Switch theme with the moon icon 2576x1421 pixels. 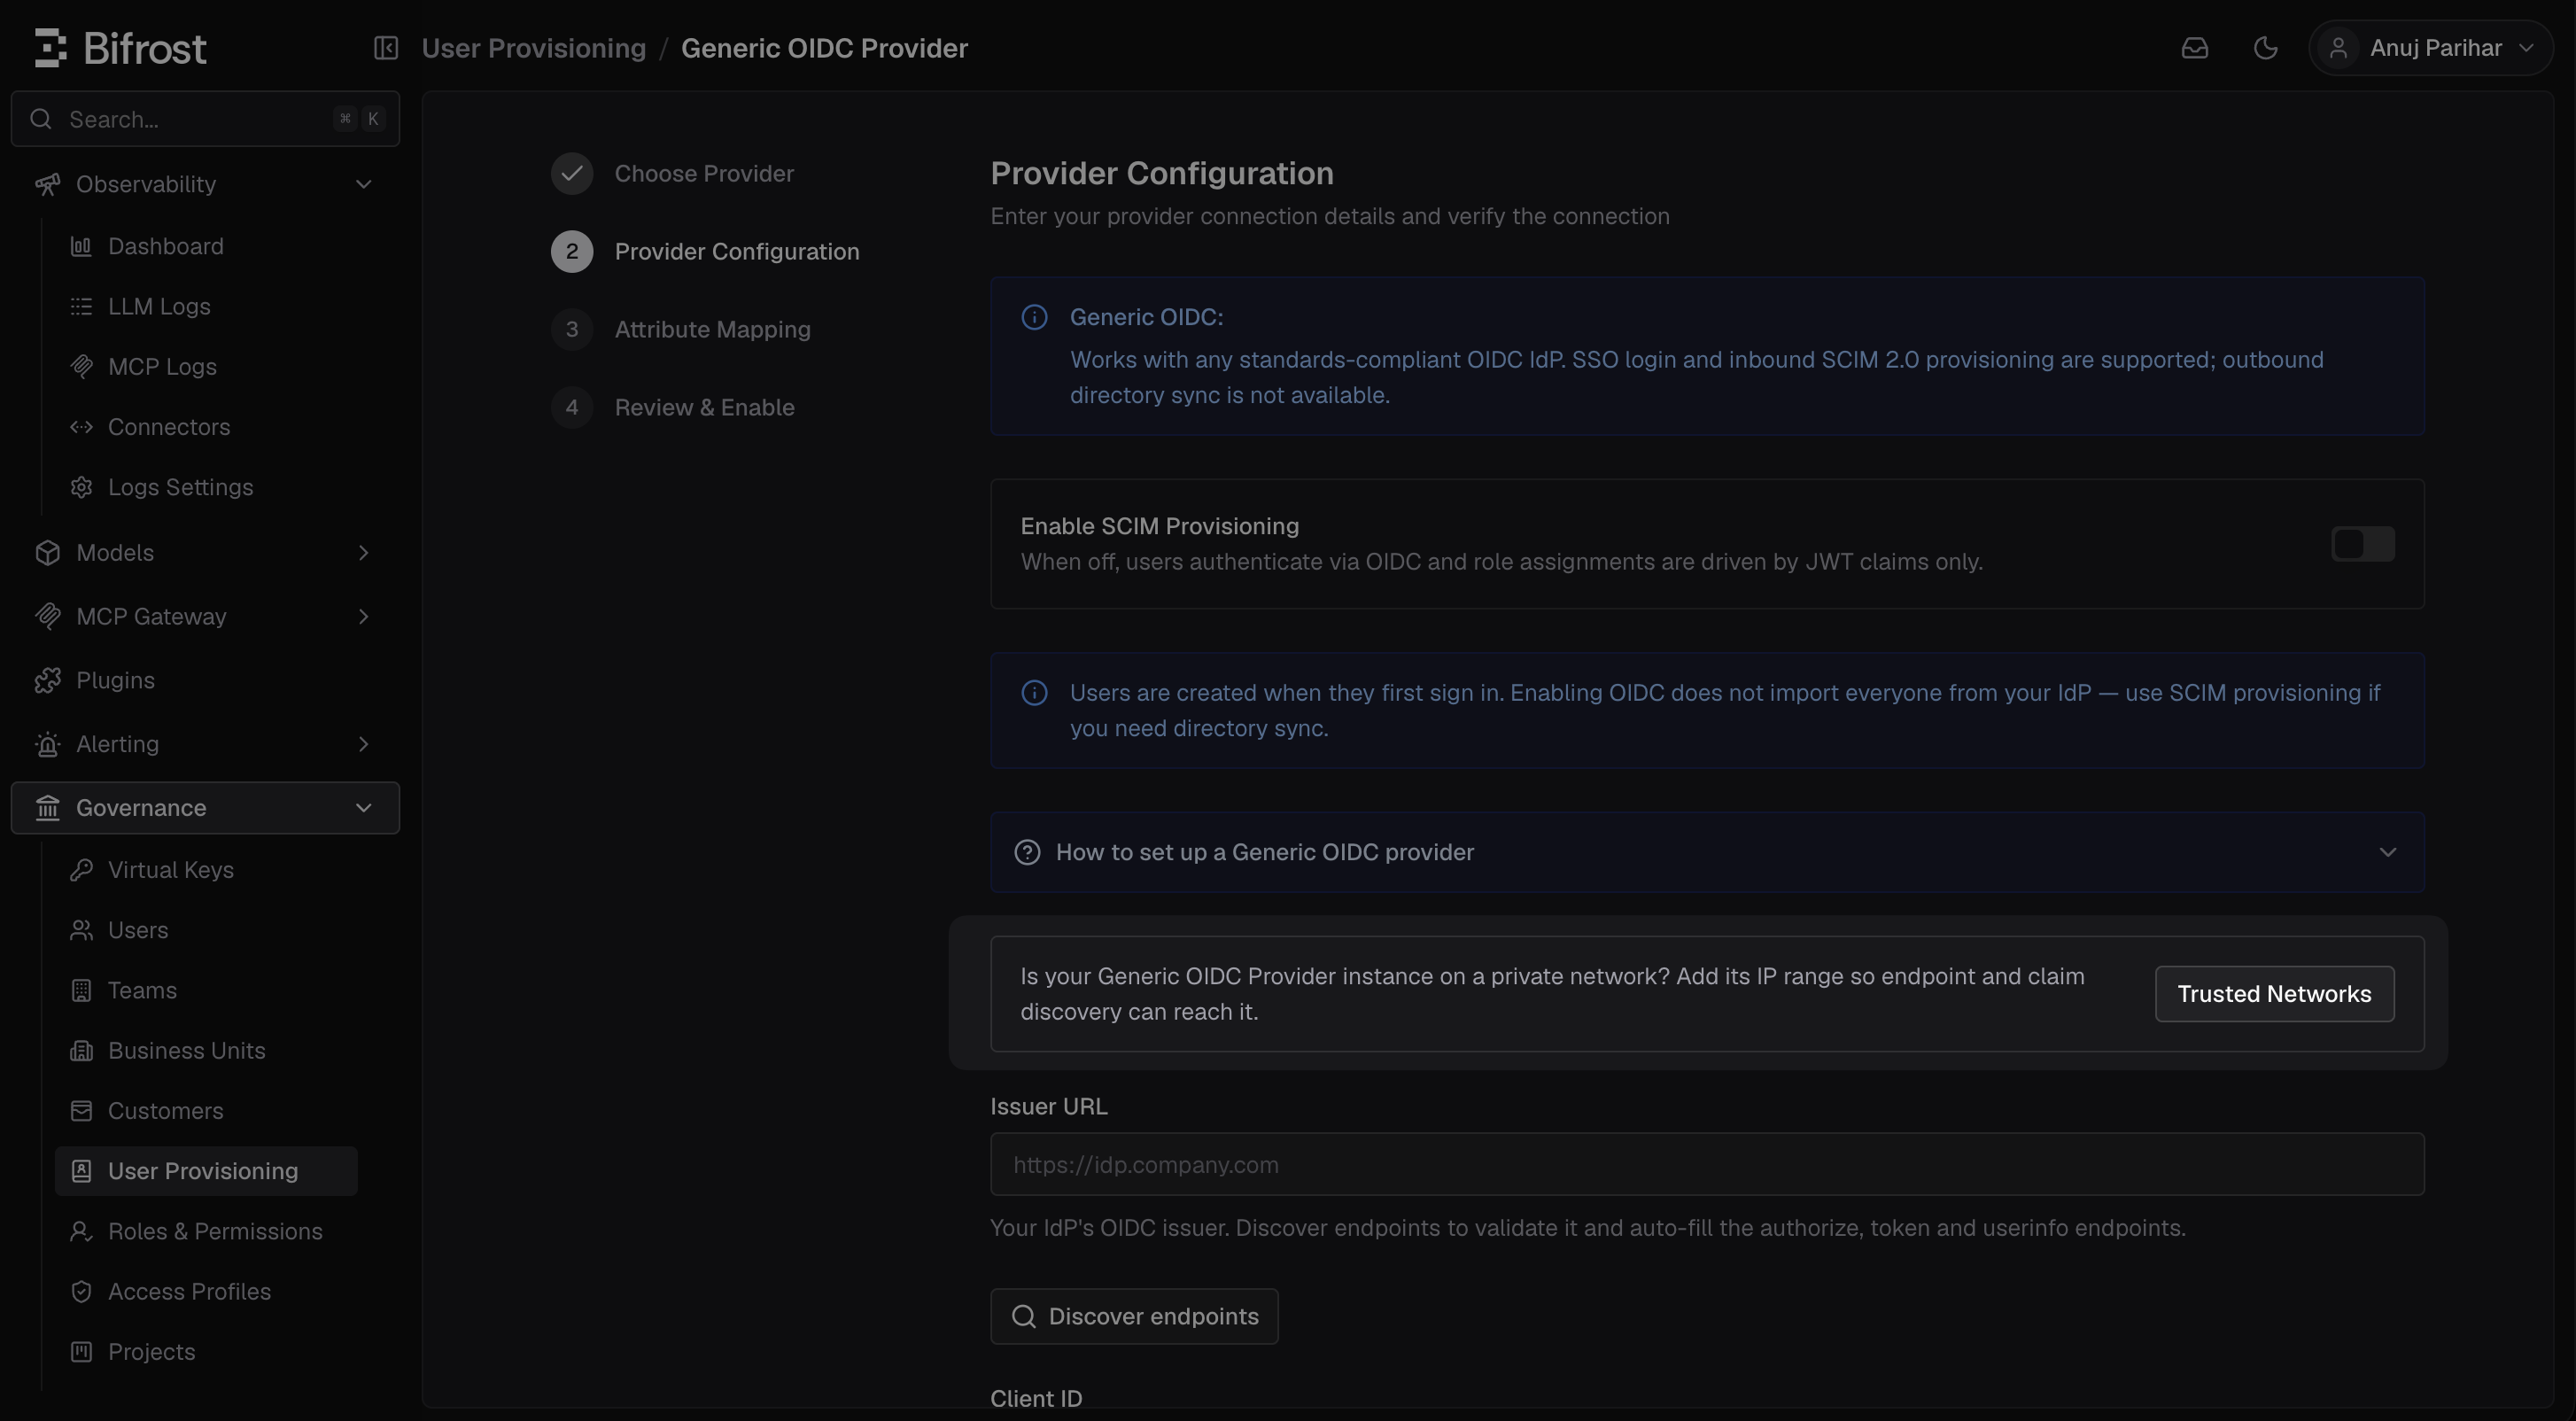click(x=2266, y=48)
